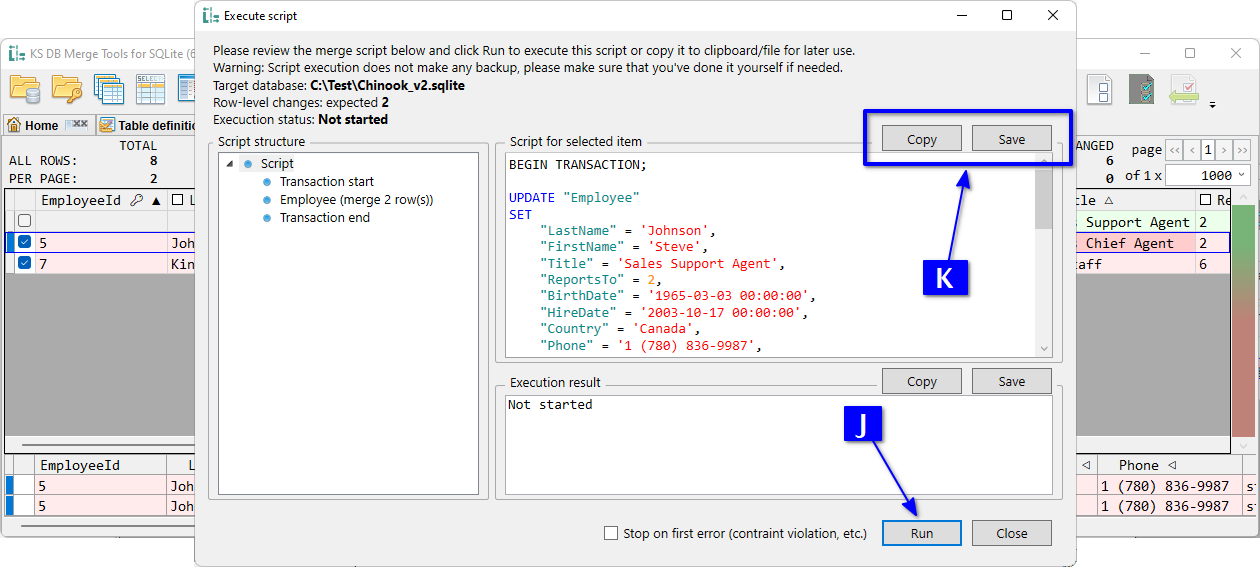Screen dimensions: 1260x567
Task: Click inside the Execution result text box
Action: click(779, 444)
